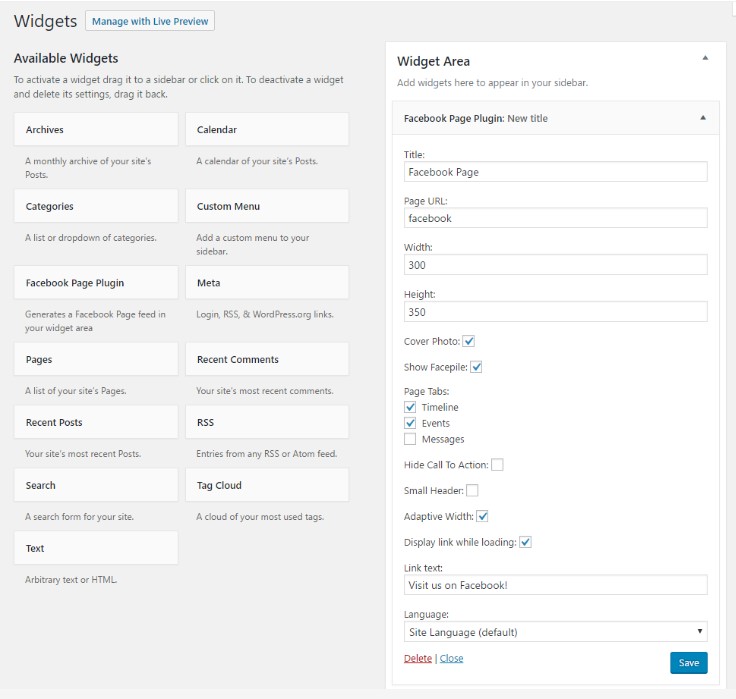The height and width of the screenshot is (699, 736).
Task: Select the Tag Cloud widget
Action: (267, 485)
